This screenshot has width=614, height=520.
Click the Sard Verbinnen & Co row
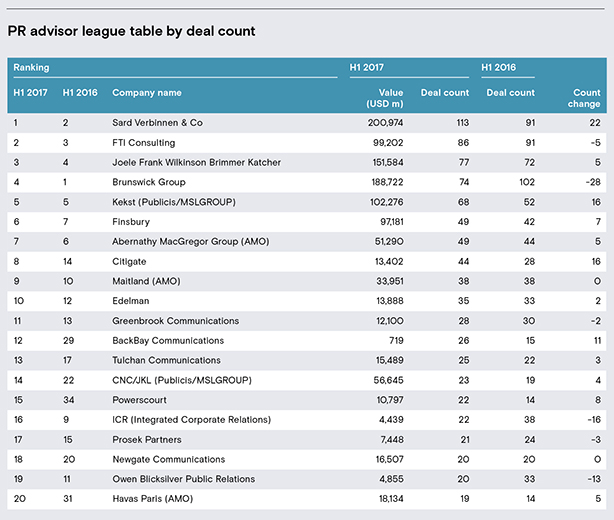(x=307, y=123)
